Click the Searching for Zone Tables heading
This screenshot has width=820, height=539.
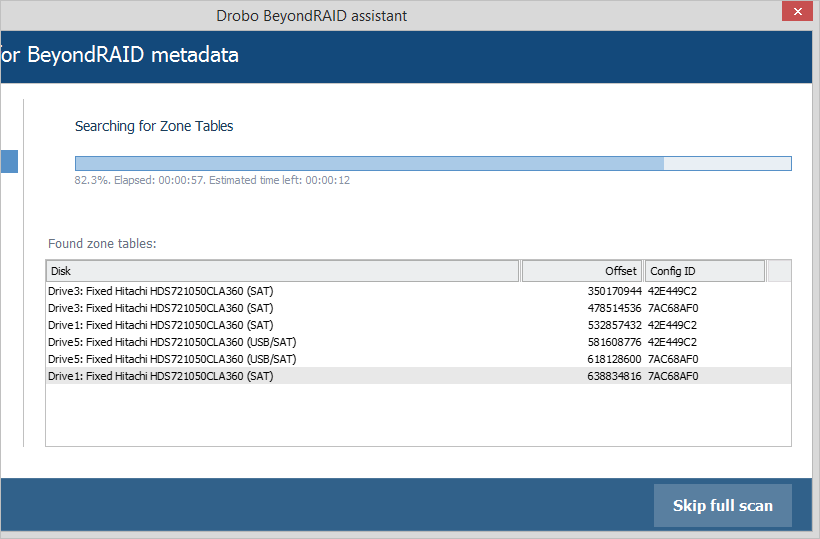click(154, 126)
